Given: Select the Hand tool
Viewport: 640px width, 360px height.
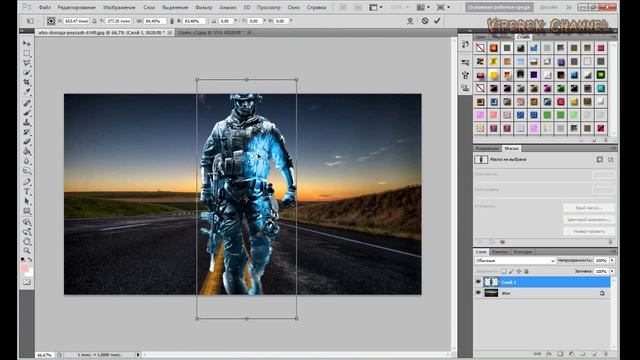Looking at the screenshot, I should click(27, 241).
